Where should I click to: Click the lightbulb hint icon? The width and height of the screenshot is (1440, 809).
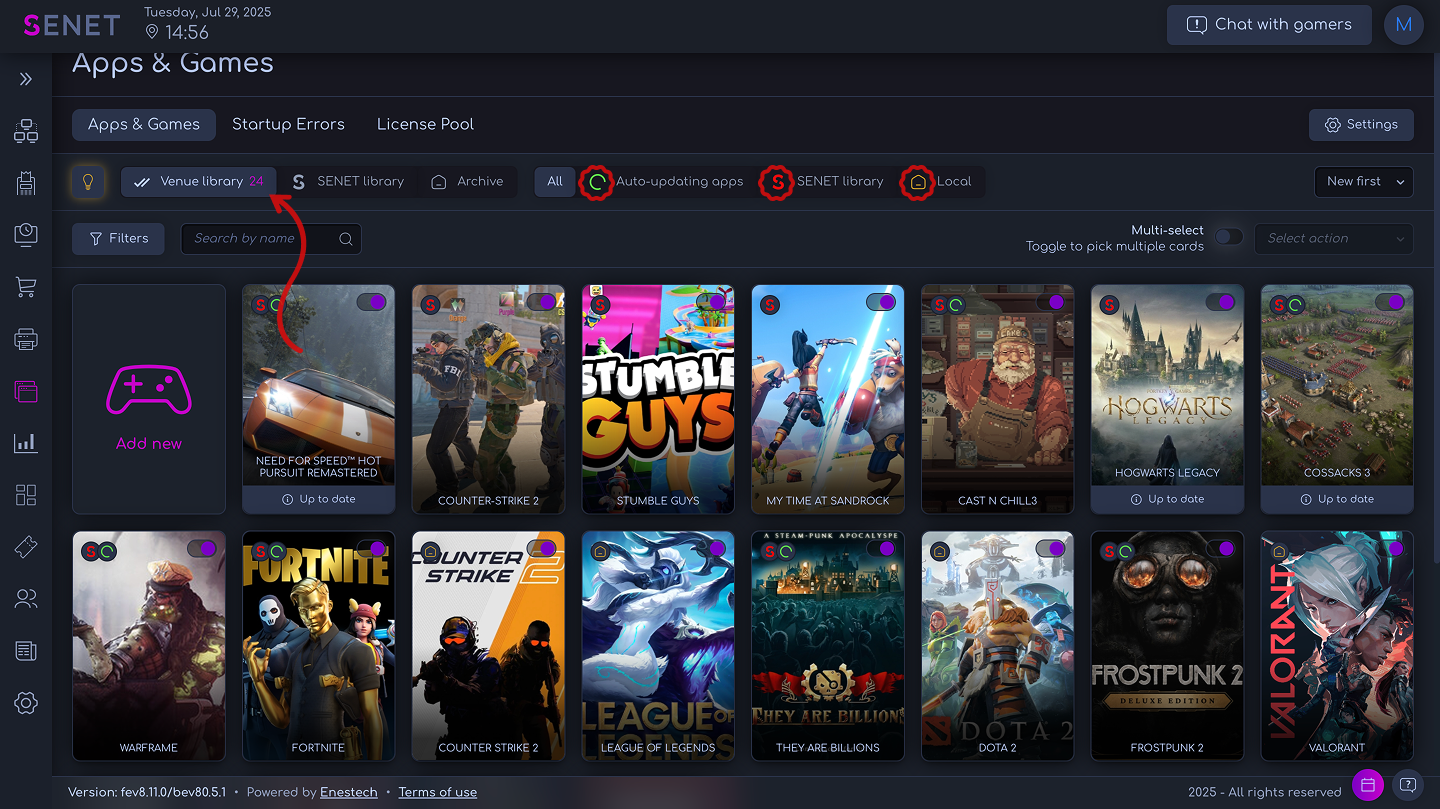point(88,182)
